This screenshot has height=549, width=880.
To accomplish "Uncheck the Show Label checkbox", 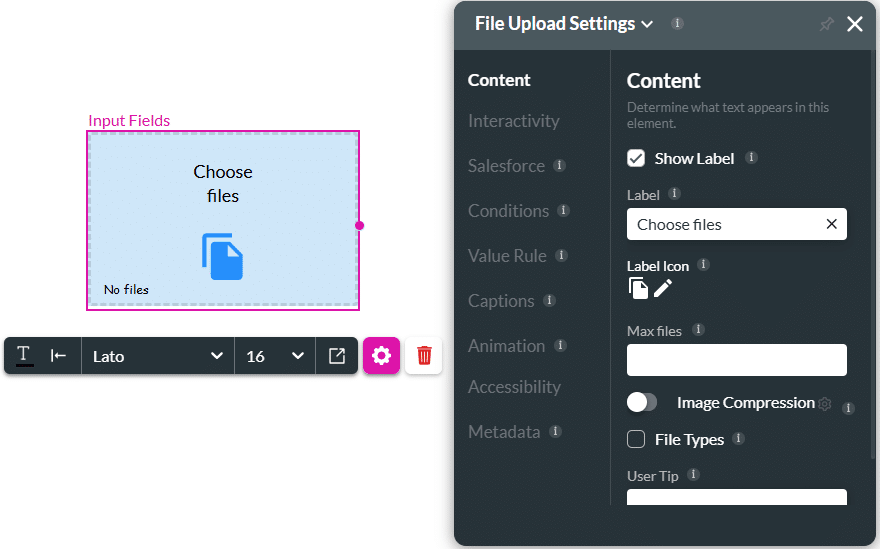I will coord(636,158).
